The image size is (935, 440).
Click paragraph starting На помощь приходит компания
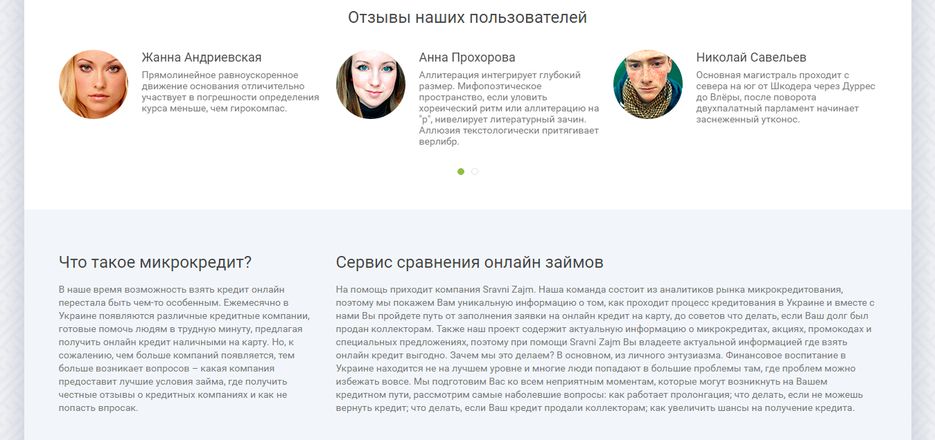point(605,349)
